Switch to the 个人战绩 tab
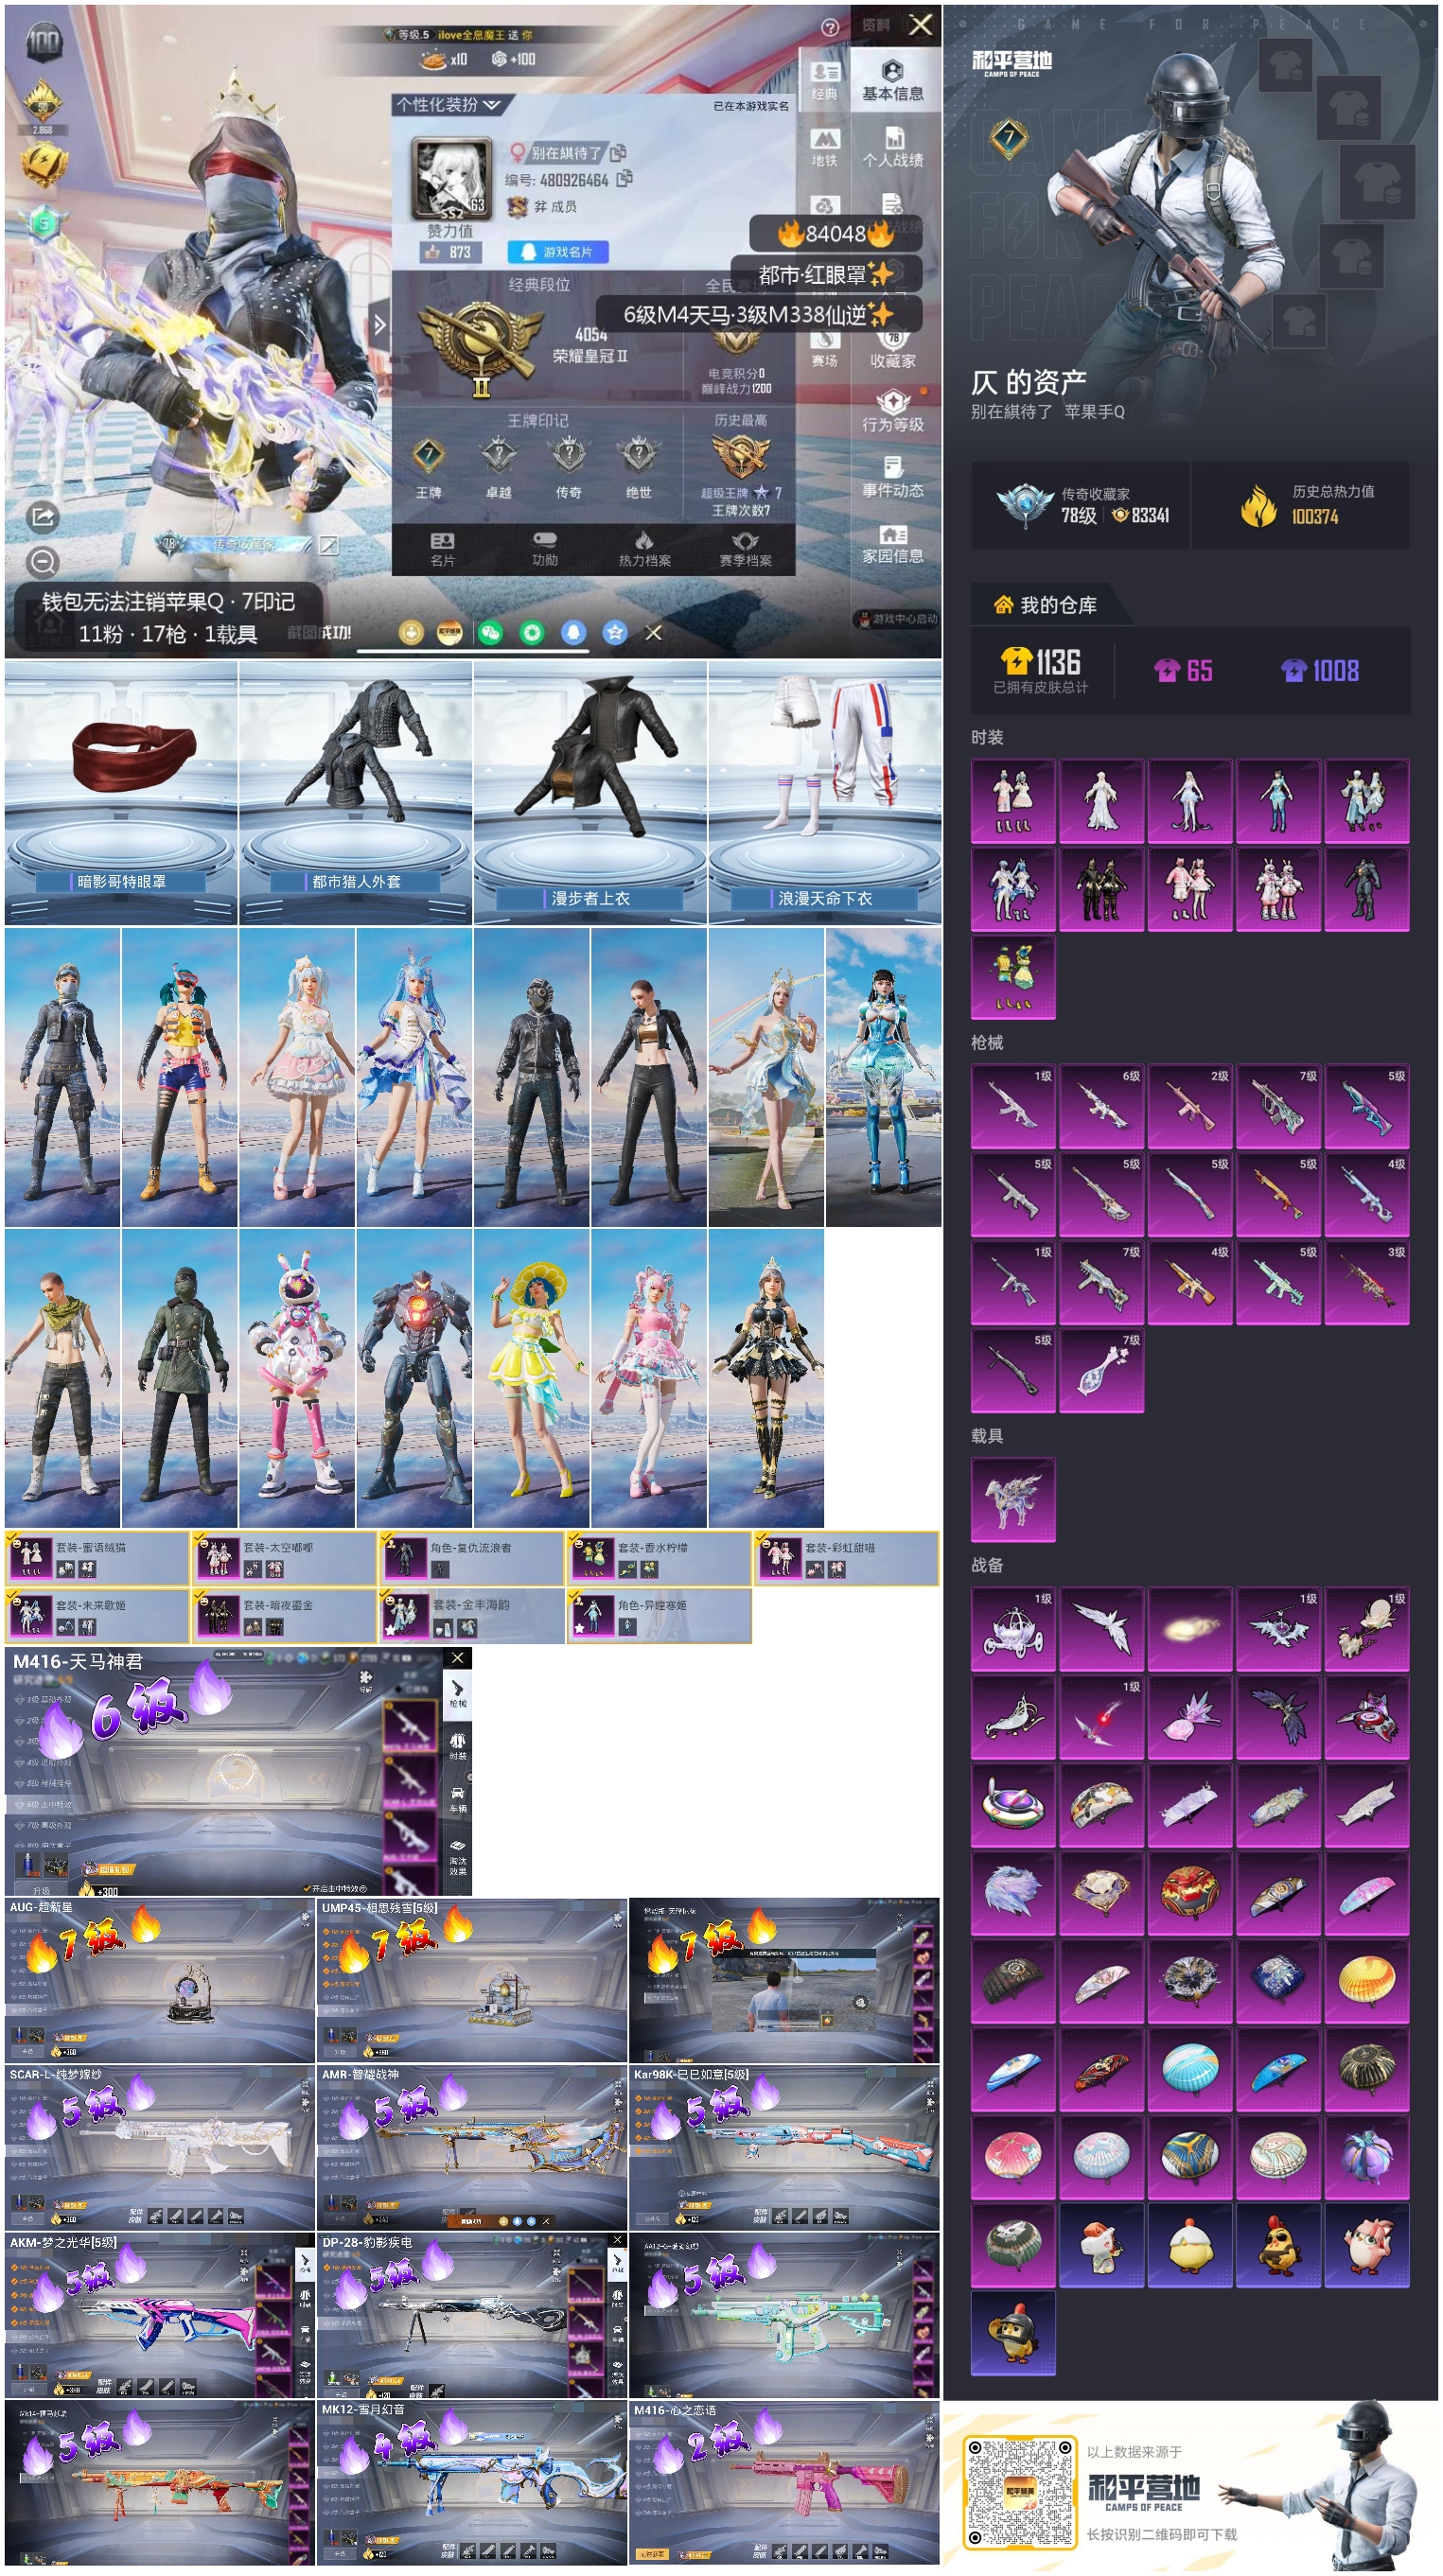This screenshot has height=2576, width=1443. [x=893, y=146]
